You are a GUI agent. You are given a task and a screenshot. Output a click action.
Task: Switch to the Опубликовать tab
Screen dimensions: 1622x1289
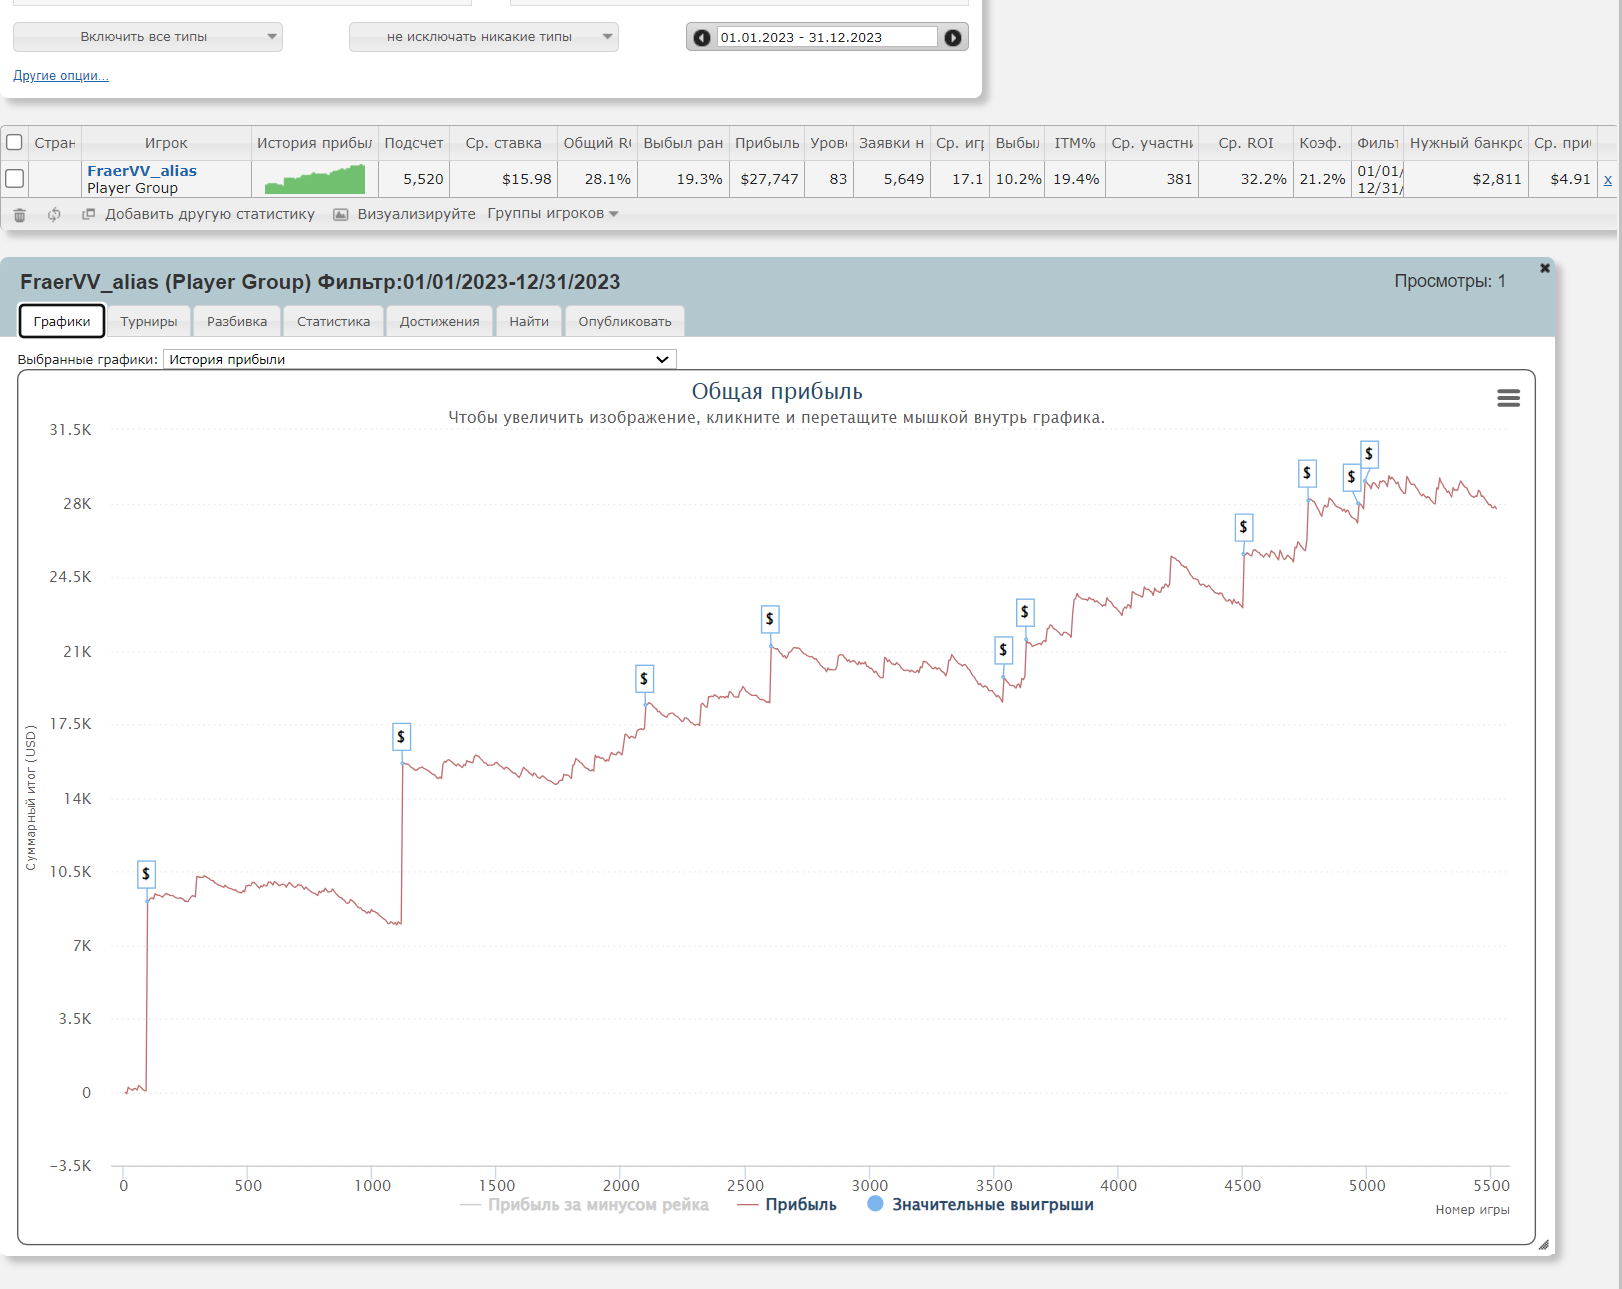point(625,321)
